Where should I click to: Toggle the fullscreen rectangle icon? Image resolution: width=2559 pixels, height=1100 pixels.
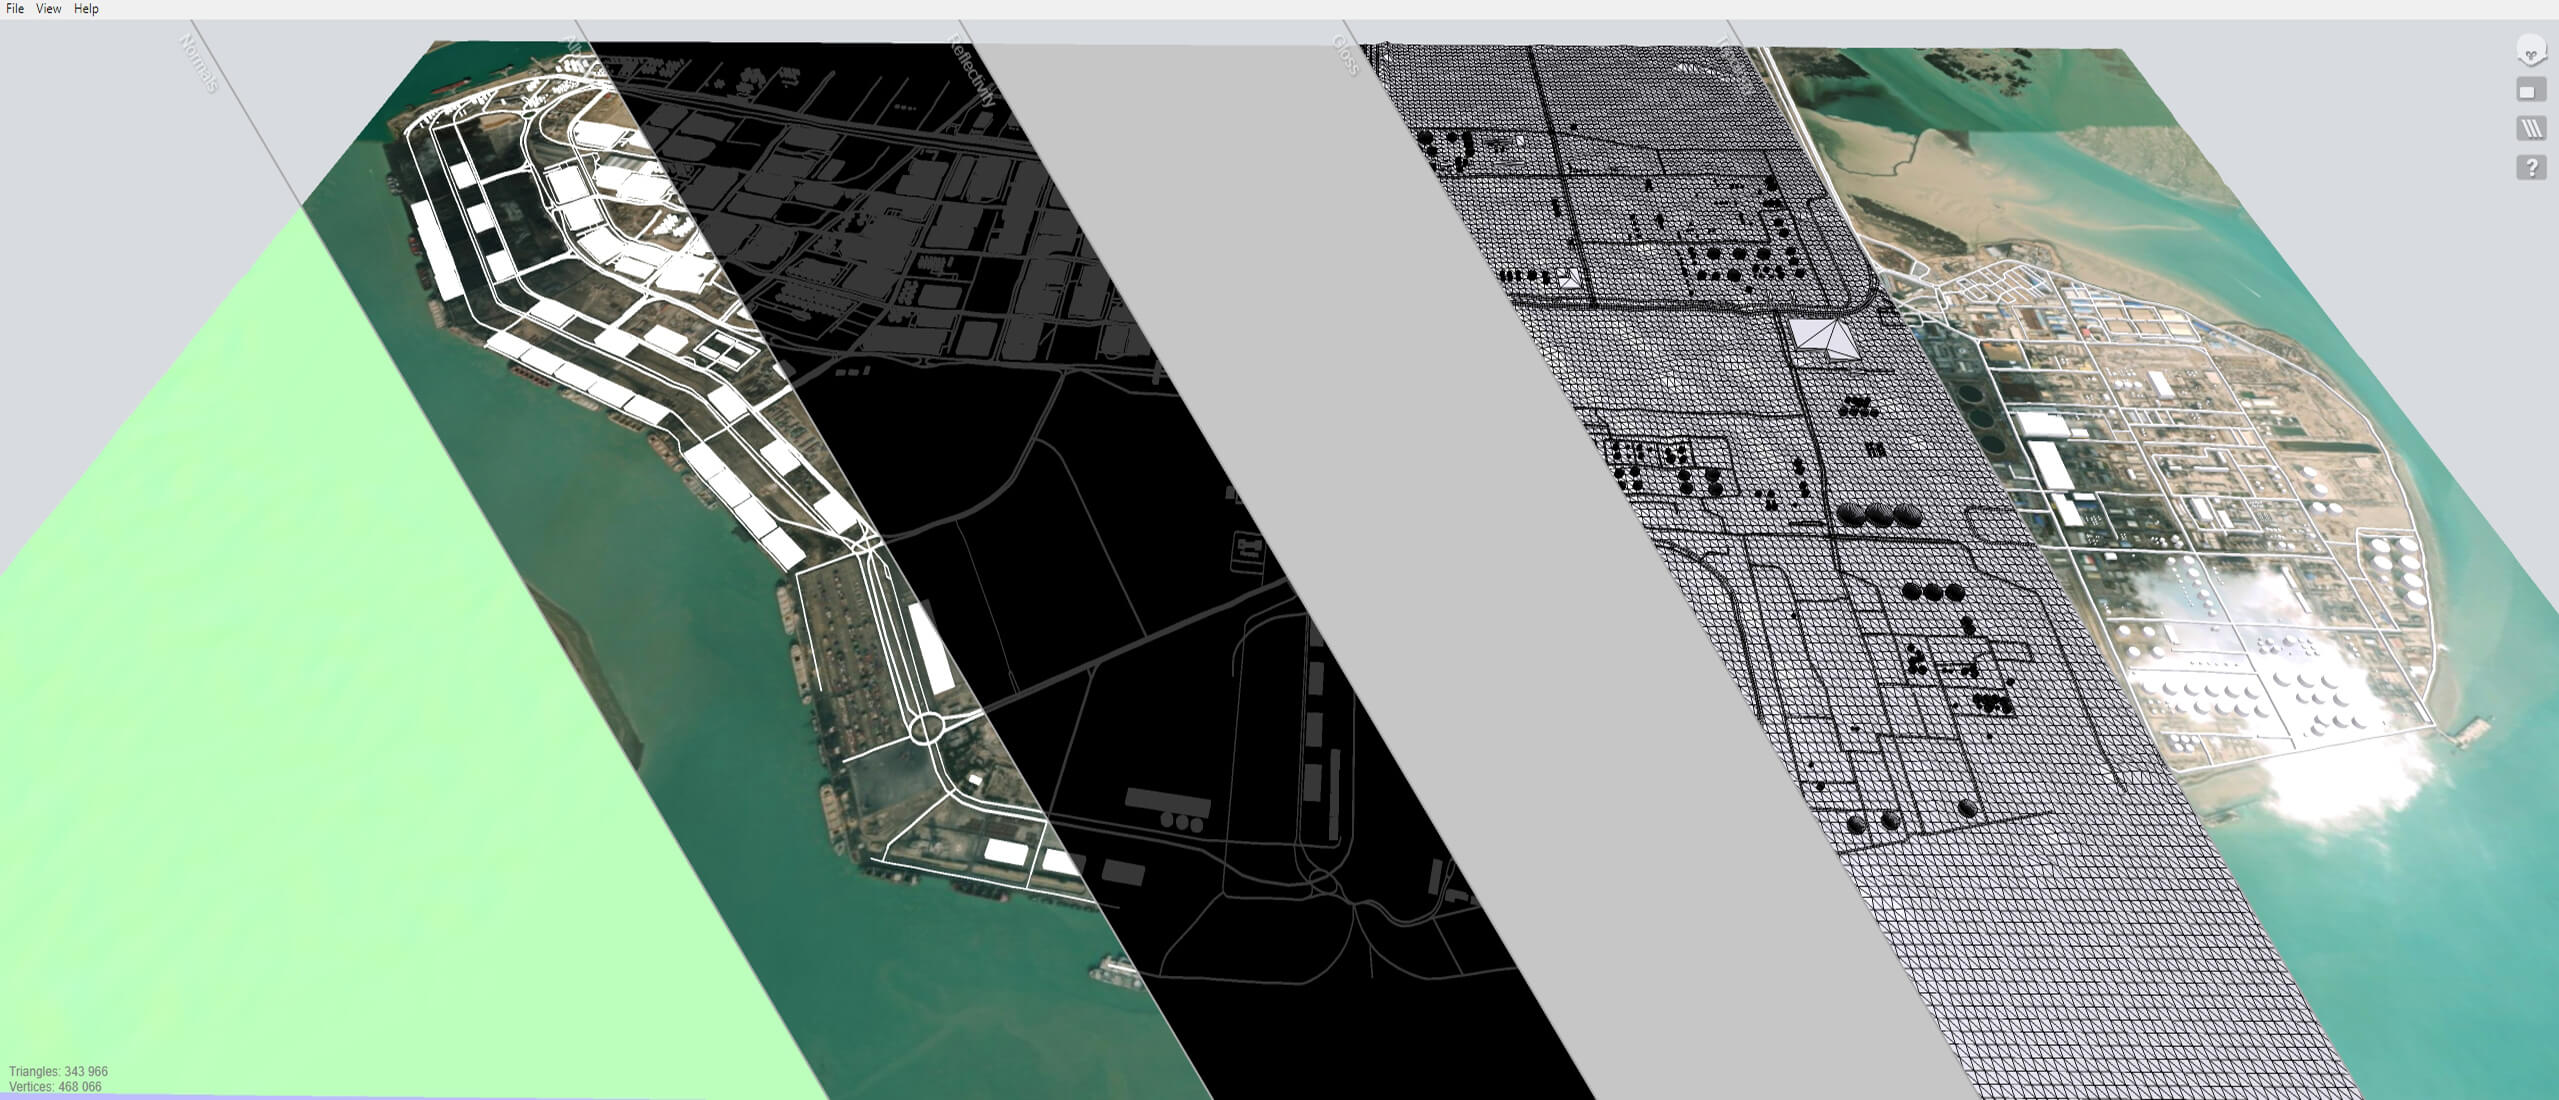pos(2531,91)
